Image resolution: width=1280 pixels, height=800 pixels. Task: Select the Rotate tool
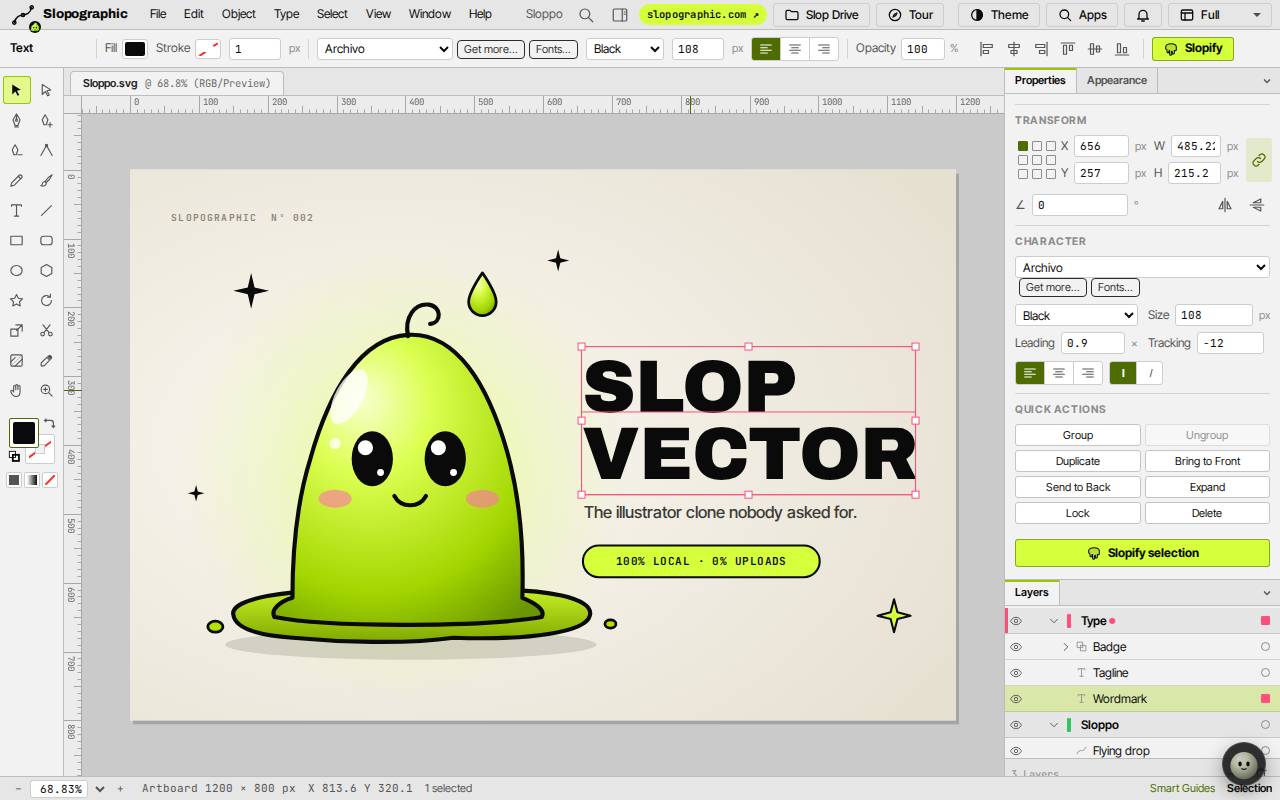46,300
